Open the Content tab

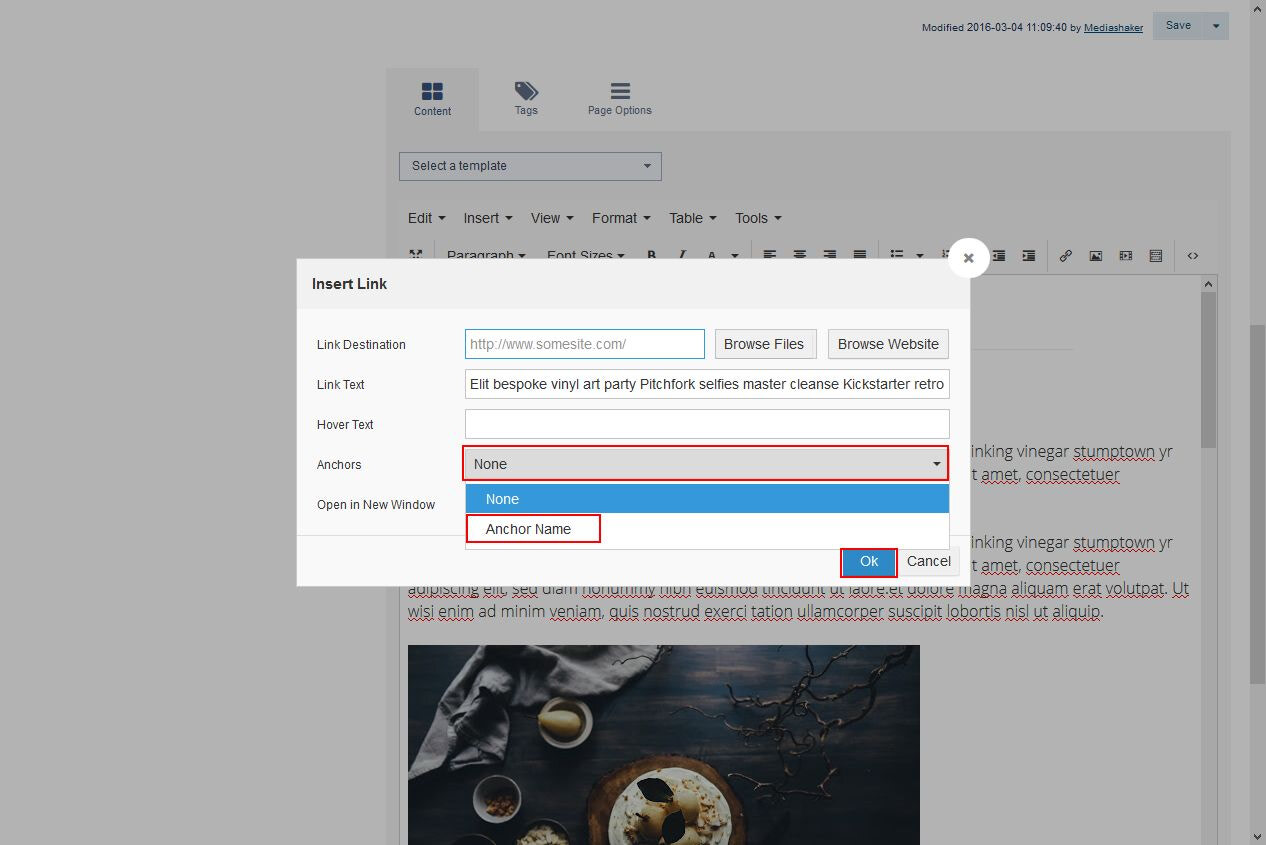pos(432,99)
